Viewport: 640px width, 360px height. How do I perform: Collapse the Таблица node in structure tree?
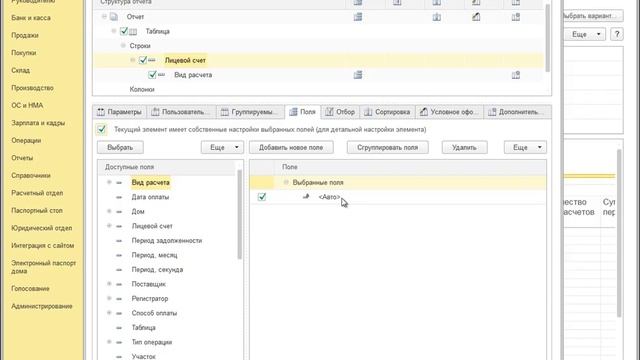pos(114,31)
